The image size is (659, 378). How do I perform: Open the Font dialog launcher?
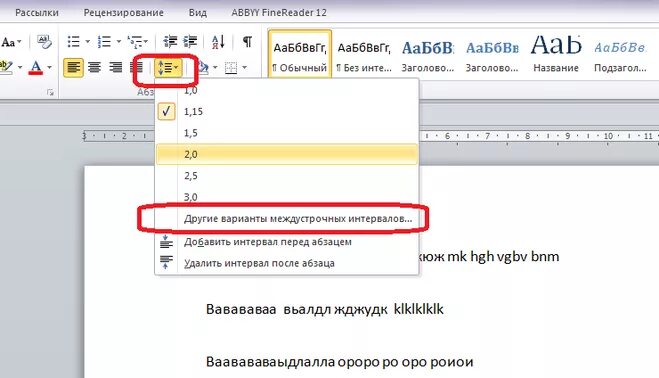click(50, 92)
